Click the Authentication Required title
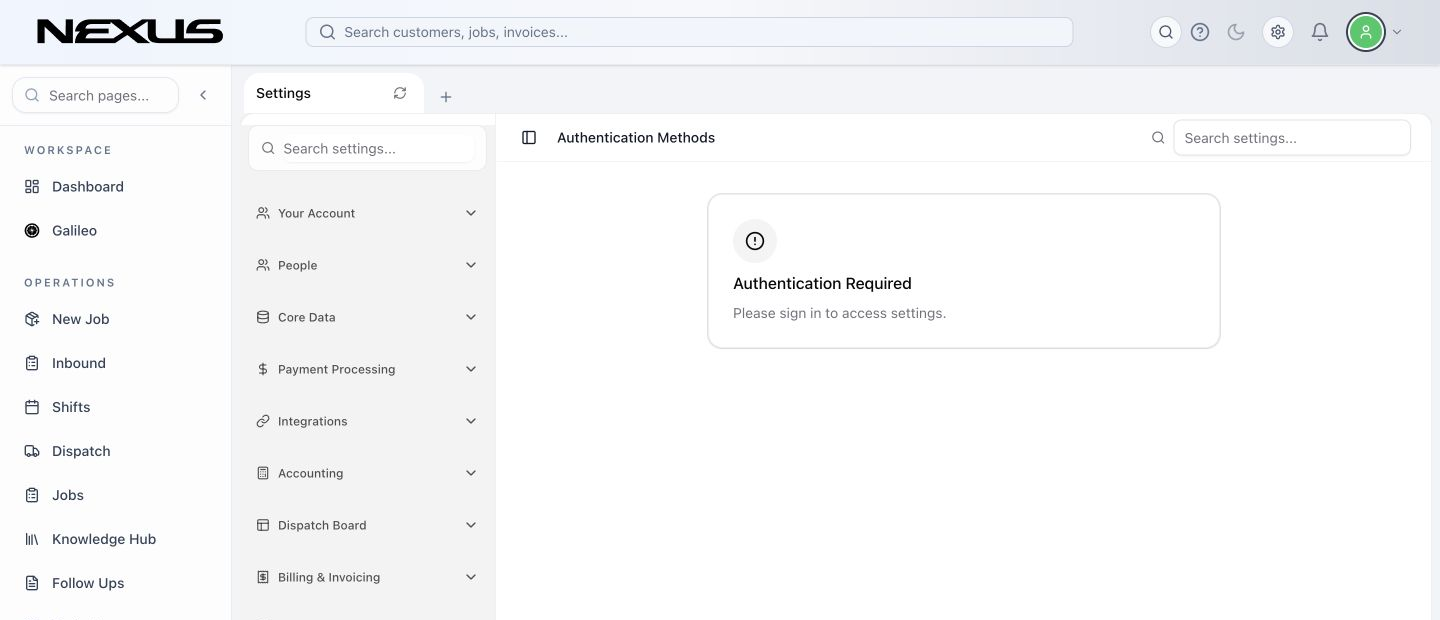 pyautogui.click(x=822, y=283)
